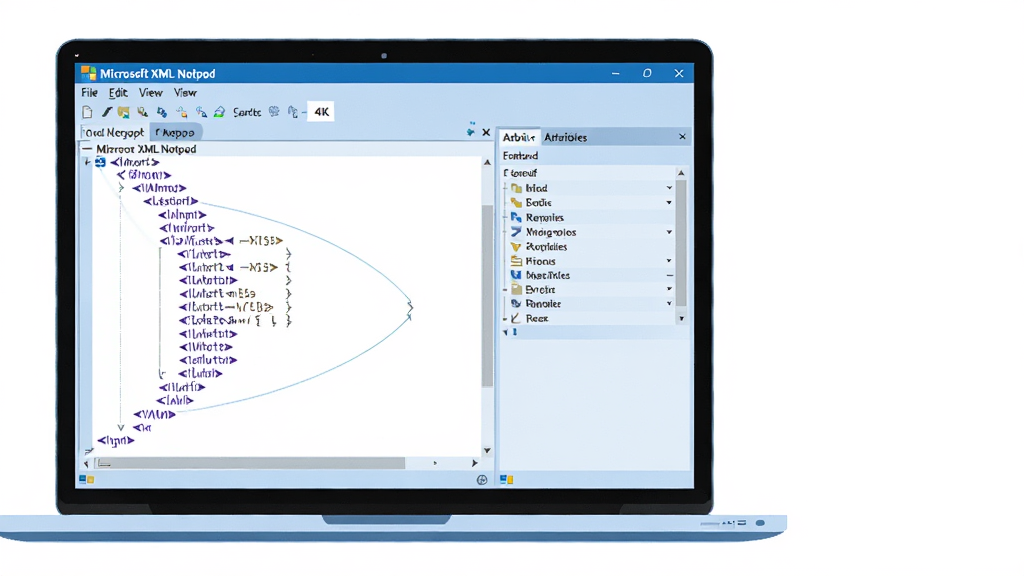Viewport: 1024px width, 576px height.
Task: Select the <Ihnirart> tag in the tree
Action: point(187,228)
